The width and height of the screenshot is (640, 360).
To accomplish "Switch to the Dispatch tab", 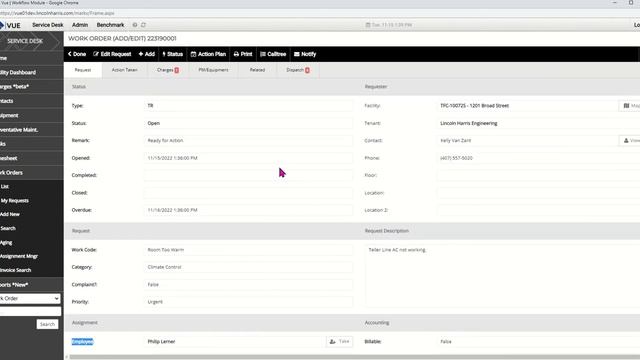I will point(298,70).
